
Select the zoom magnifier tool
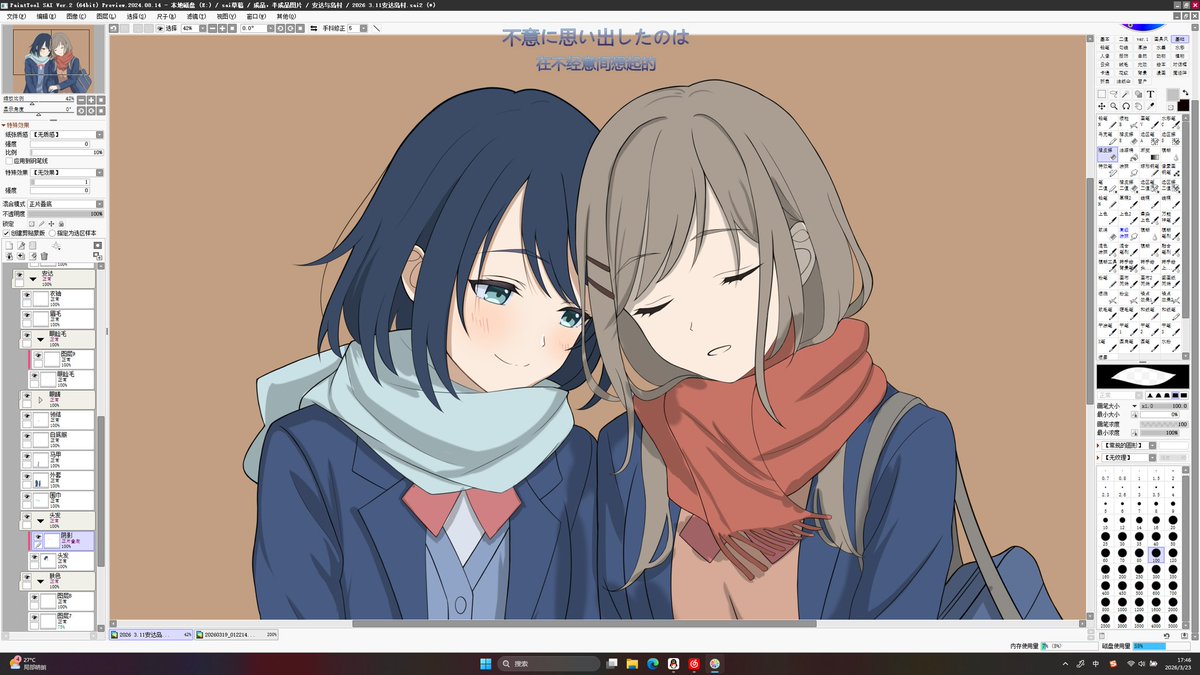[x=1114, y=106]
